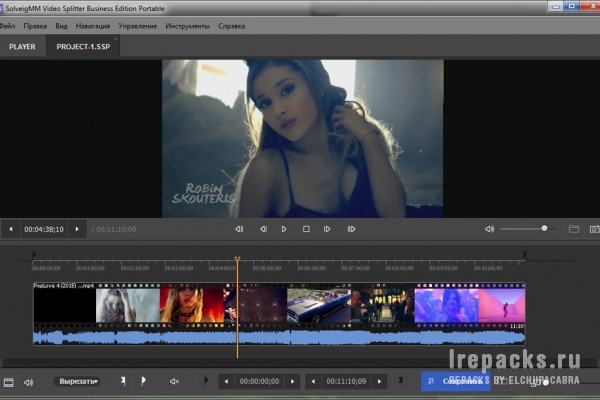The image size is (600, 400).
Task: Click the mute-segment audio icon
Action: [x=174, y=381]
